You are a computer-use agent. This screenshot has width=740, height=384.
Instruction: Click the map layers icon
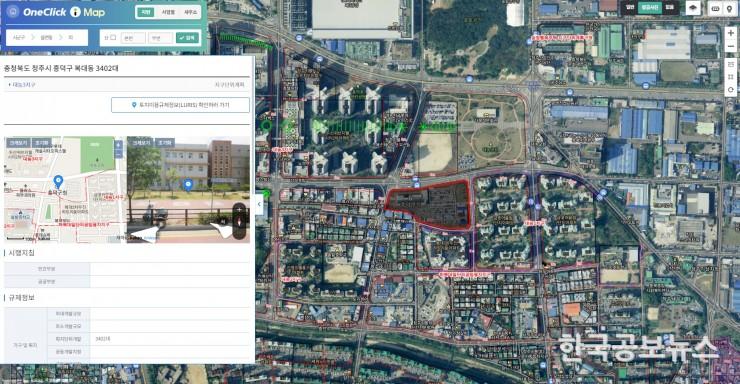pos(693,8)
